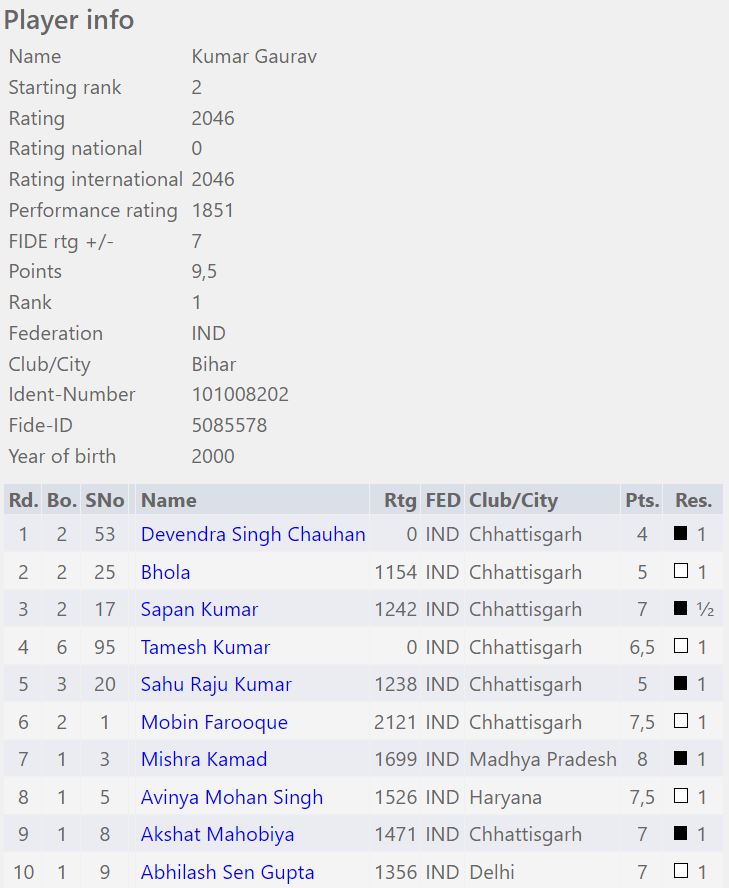This screenshot has height=888, width=729.
Task: Click the black color square in Mishra Kamad's row
Action: (681, 759)
